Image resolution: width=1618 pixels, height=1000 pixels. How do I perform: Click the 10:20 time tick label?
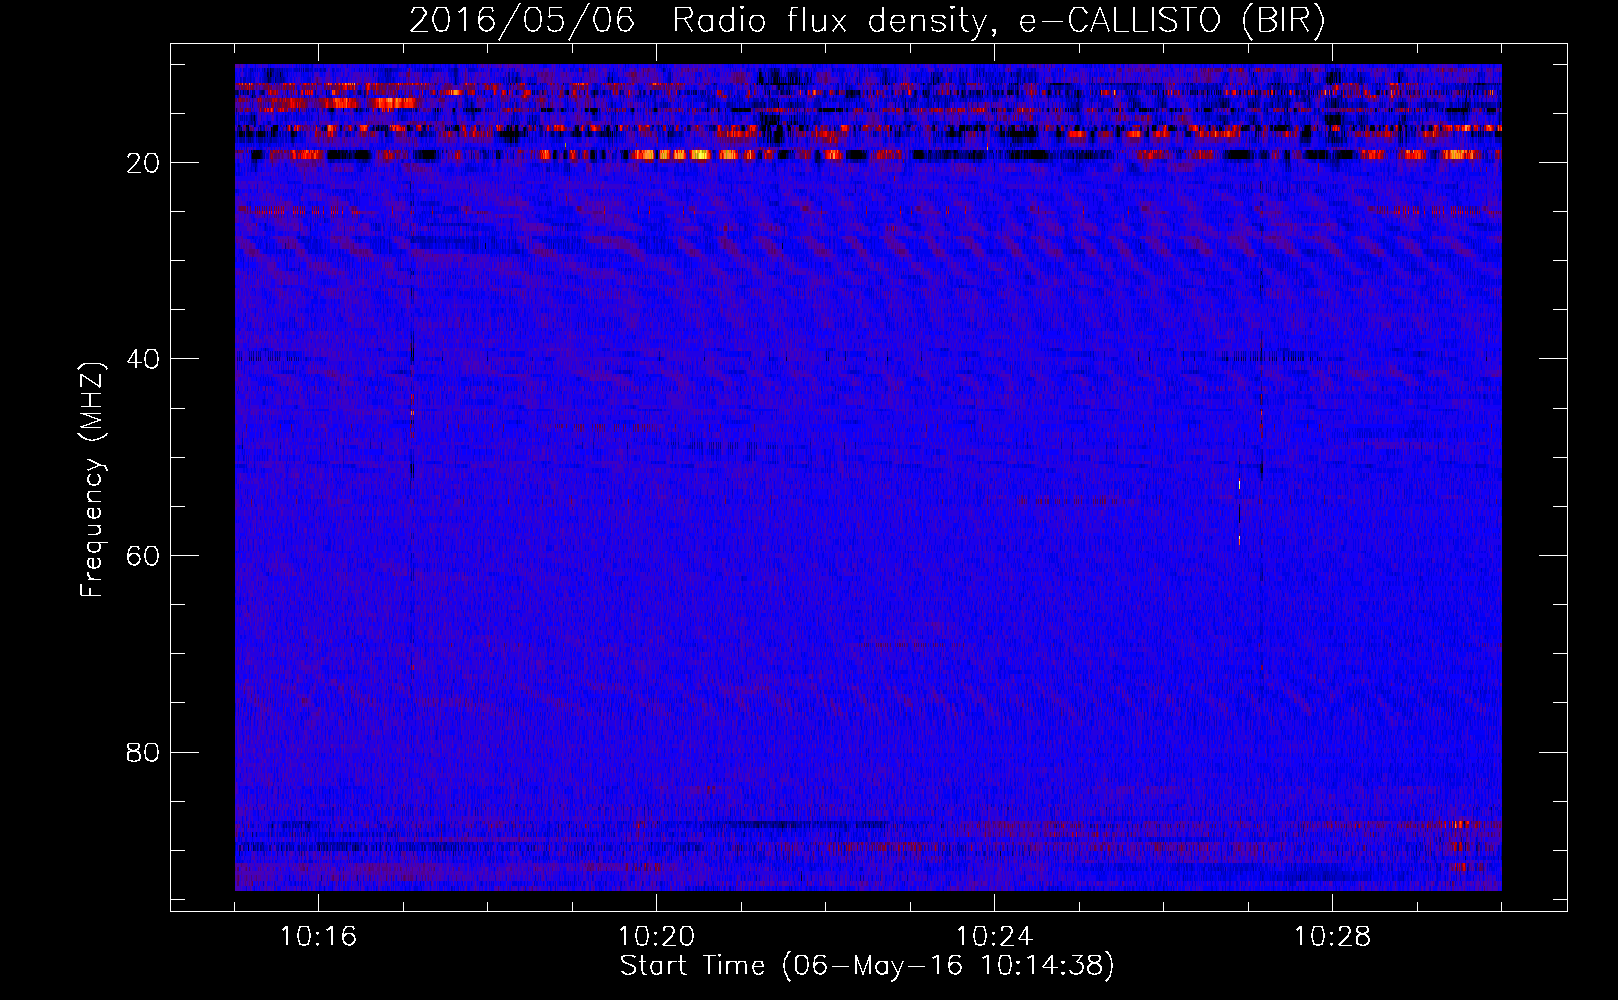click(656, 937)
